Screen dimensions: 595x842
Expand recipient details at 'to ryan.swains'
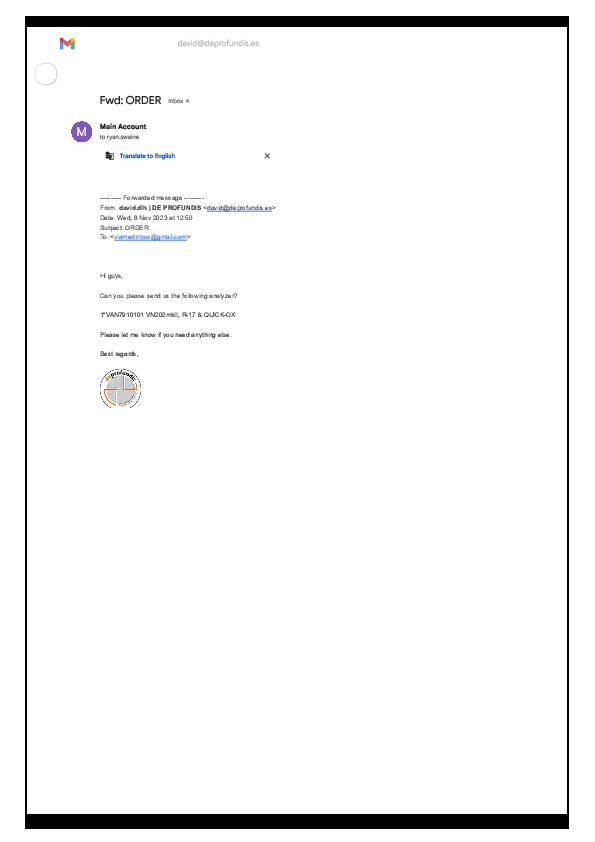119,137
